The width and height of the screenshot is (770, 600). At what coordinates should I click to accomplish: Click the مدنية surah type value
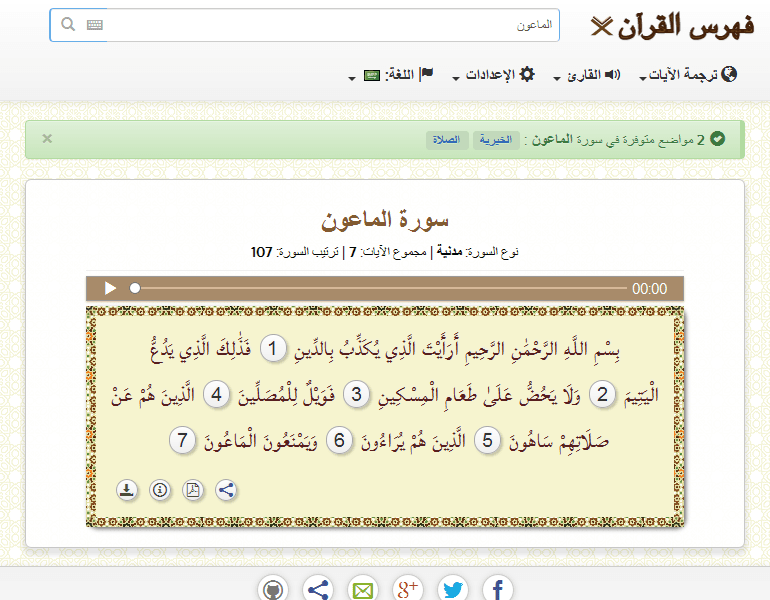tap(449, 252)
